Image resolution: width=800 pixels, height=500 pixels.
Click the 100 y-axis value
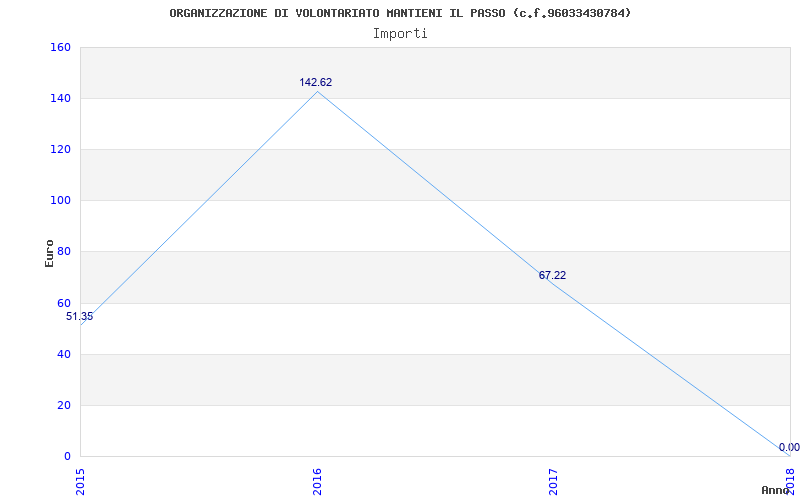pos(60,201)
